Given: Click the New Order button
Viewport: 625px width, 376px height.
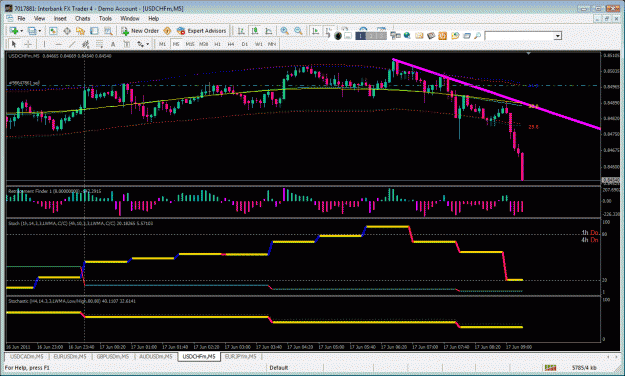Looking at the screenshot, I should (x=140, y=31).
